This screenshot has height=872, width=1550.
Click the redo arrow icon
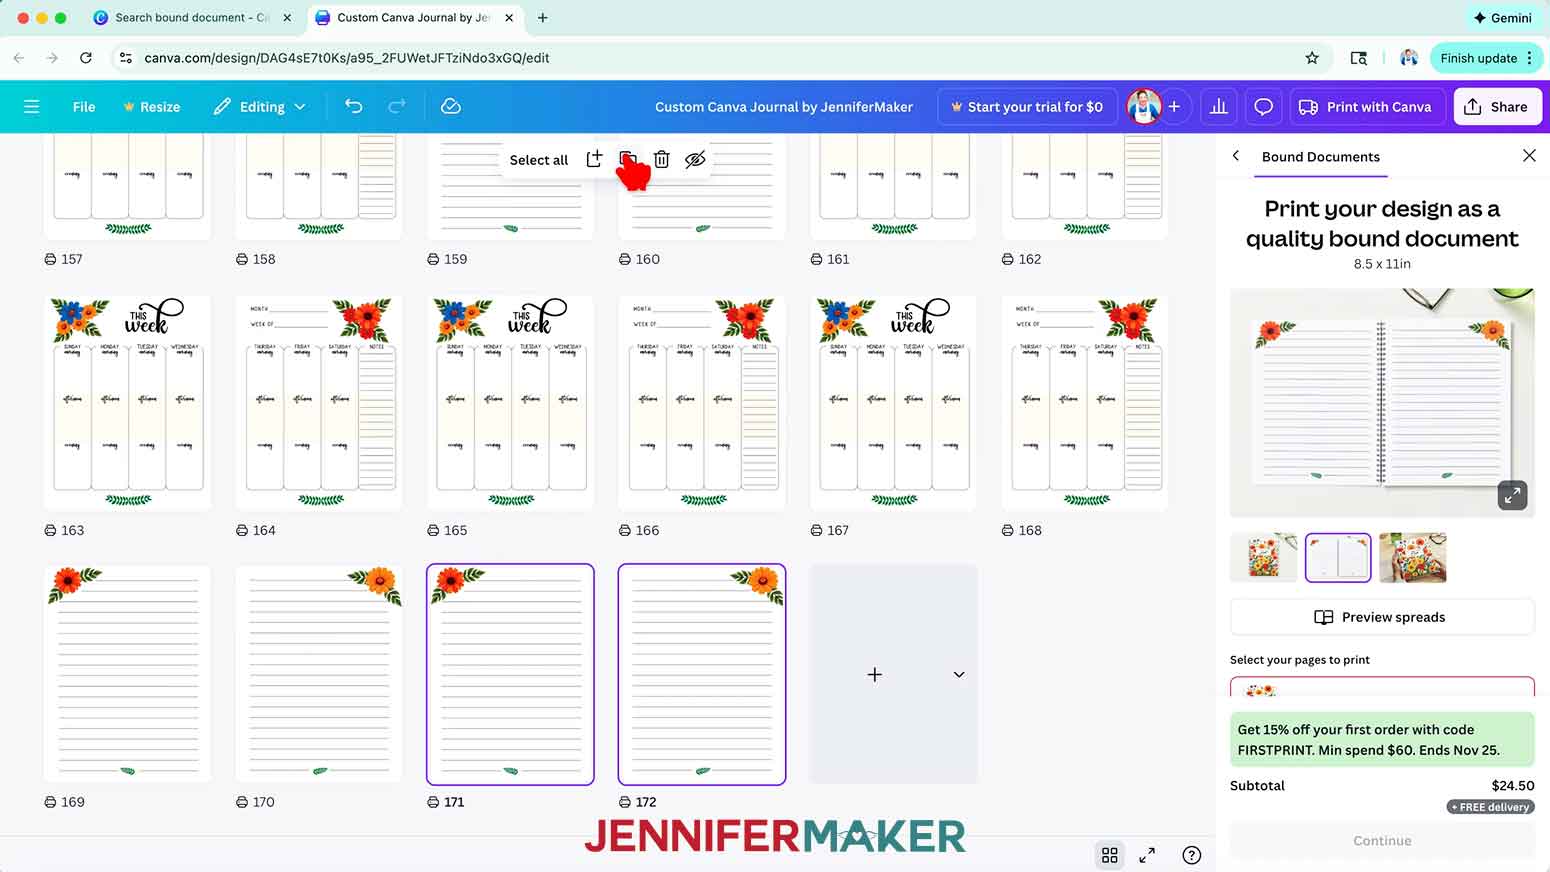(397, 106)
